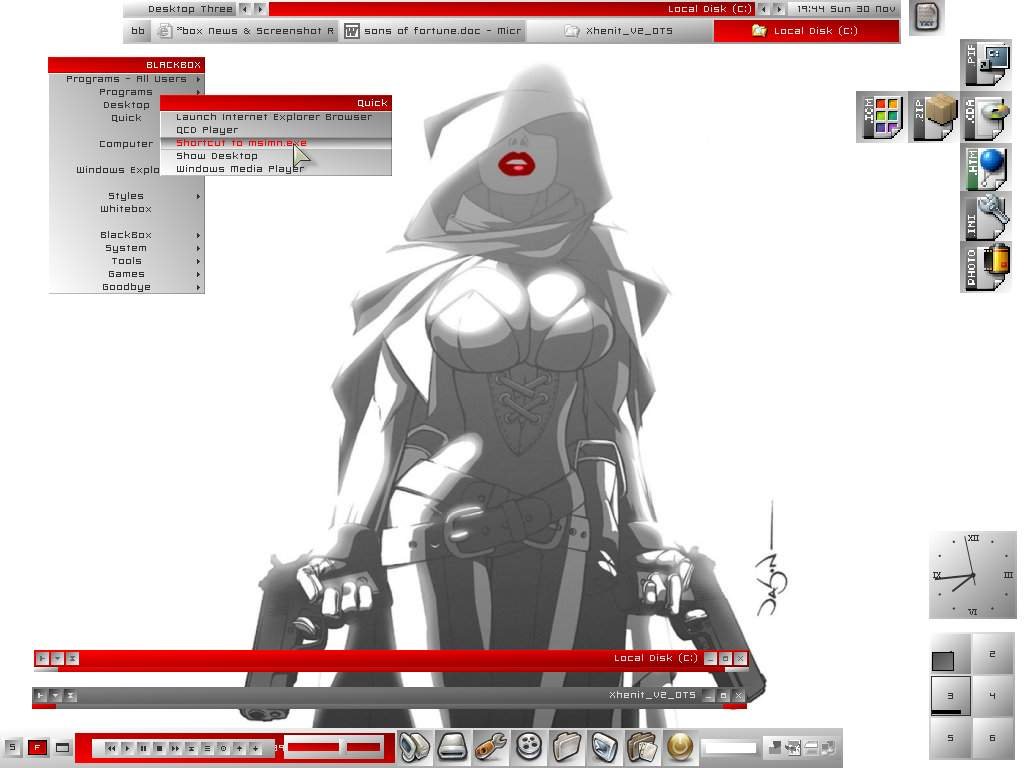The image size is (1024, 768).
Task: Adjust the media player volume slider
Action: click(363, 746)
